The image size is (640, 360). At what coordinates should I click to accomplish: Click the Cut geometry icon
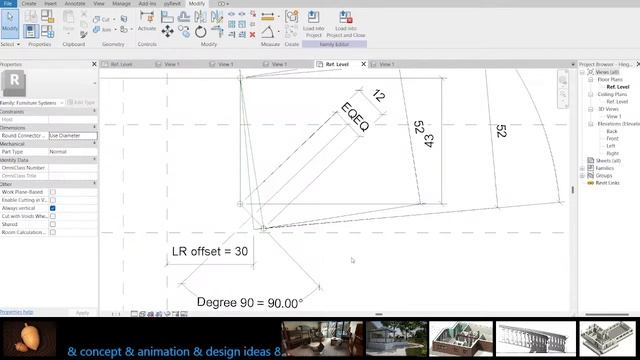coord(97,19)
